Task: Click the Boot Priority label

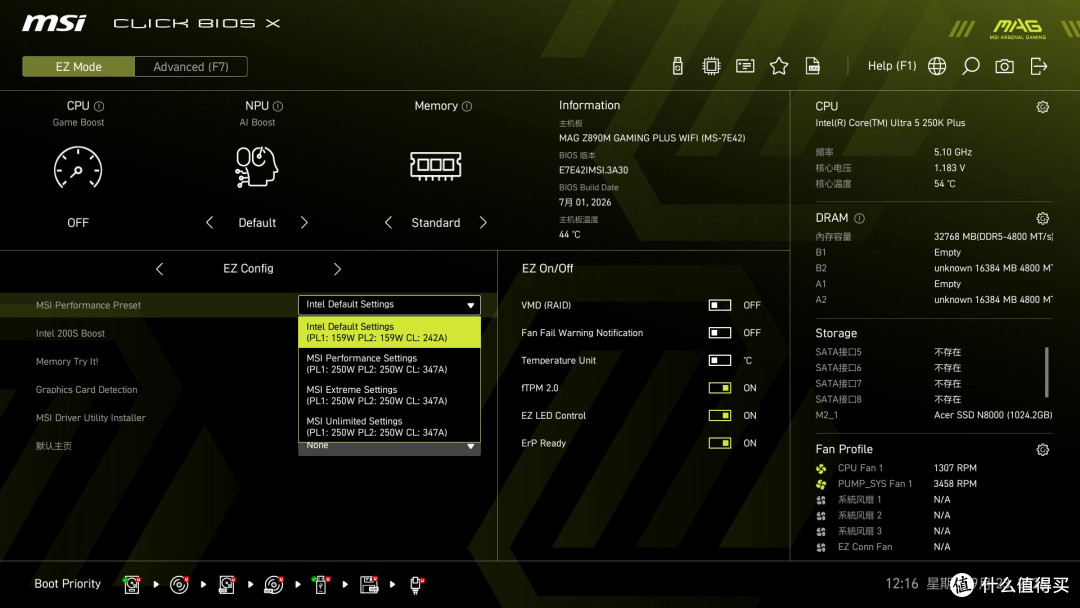Action: pyautogui.click(x=68, y=584)
